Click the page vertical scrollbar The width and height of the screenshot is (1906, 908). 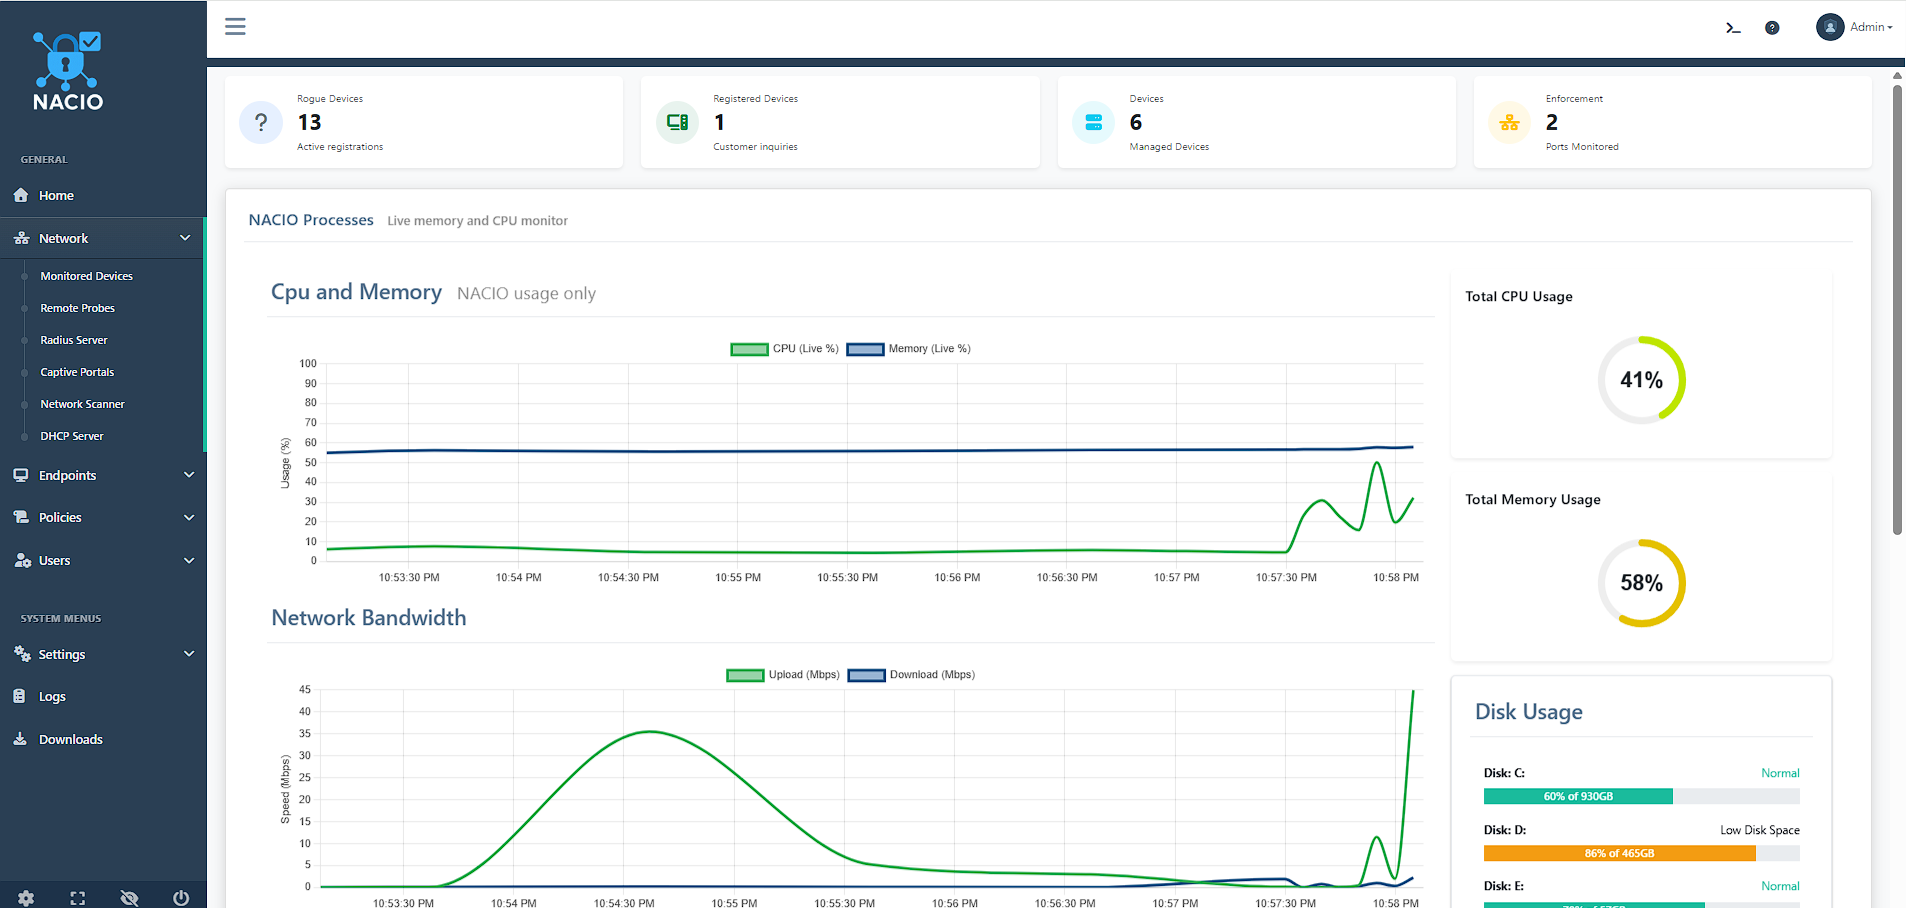pyautogui.click(x=1897, y=310)
